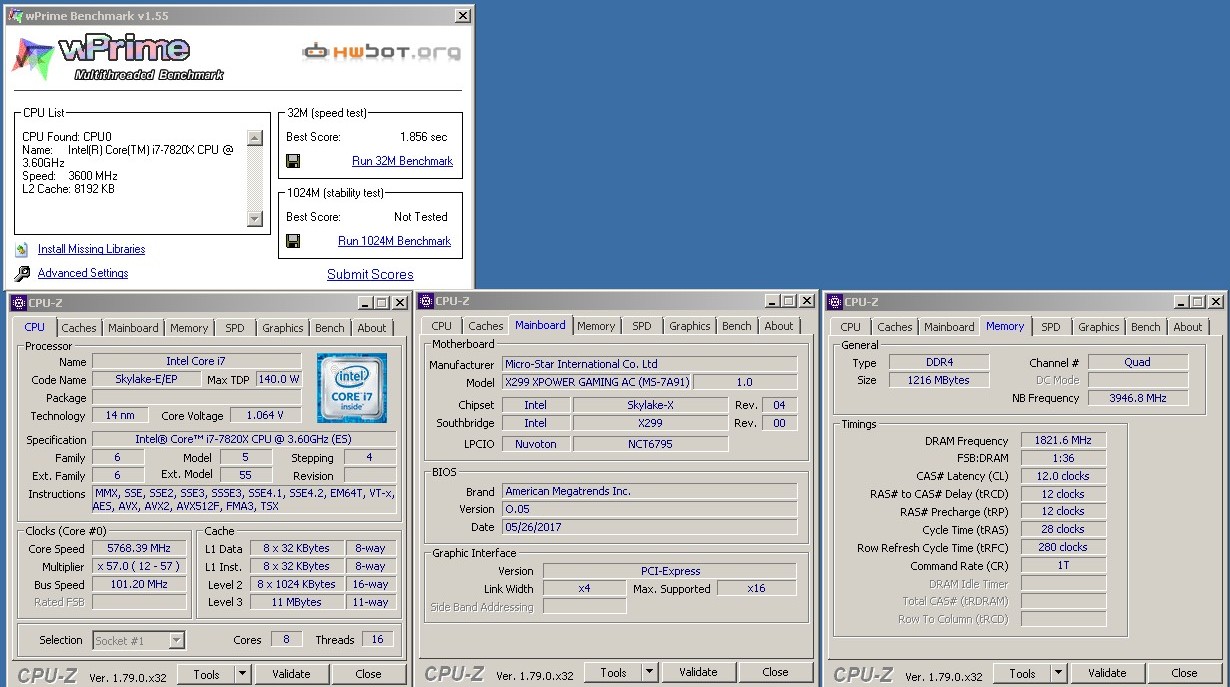Viewport: 1230px width, 687px height.
Task: Minimize the CPU tab's CPU-Z window
Action: (366, 302)
